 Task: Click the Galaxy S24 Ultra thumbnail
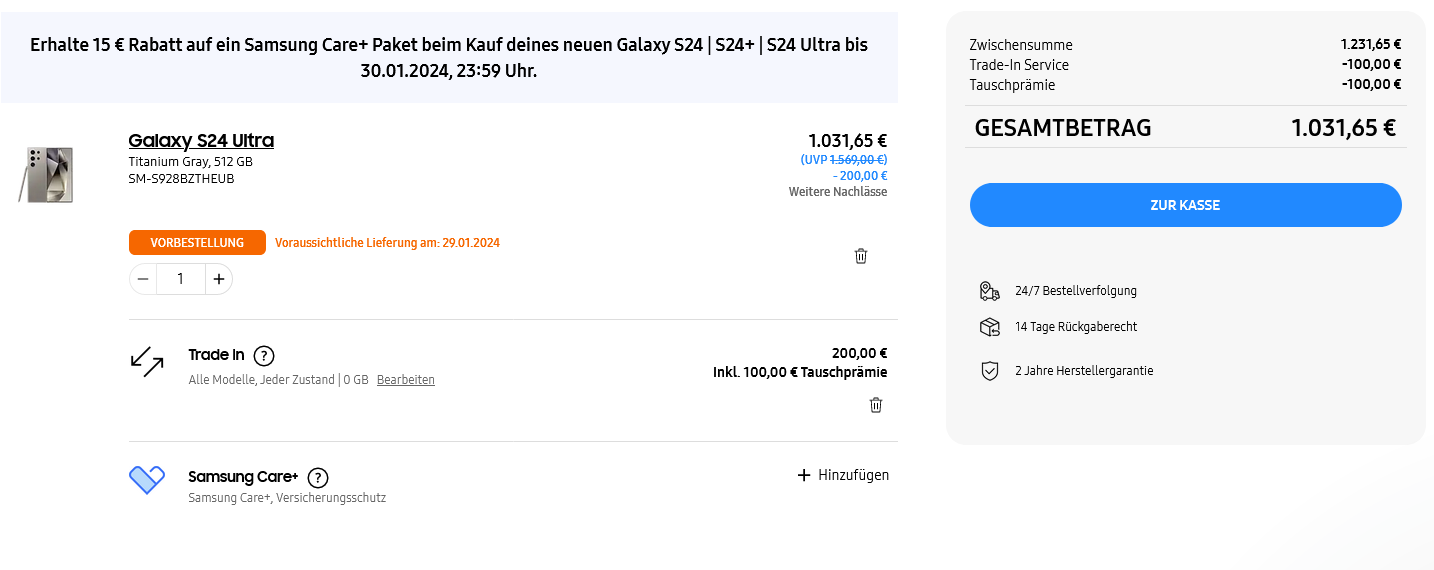click(x=47, y=174)
